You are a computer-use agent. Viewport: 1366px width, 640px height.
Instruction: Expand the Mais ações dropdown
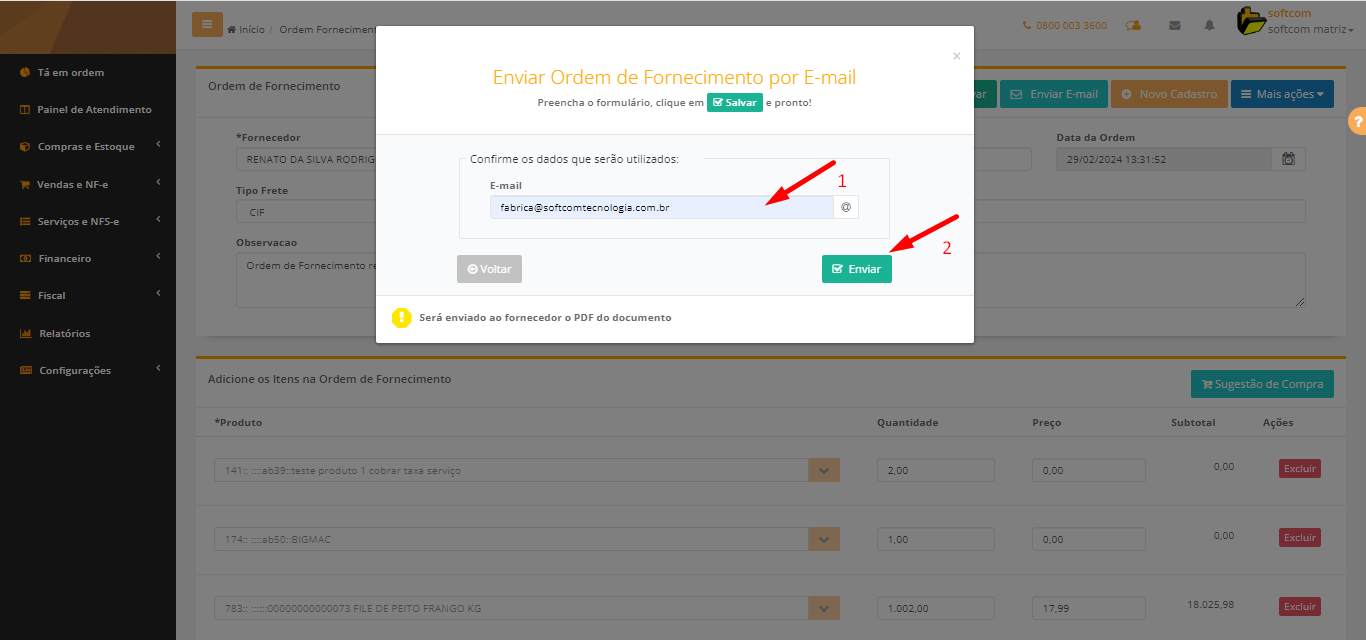pyautogui.click(x=1281, y=94)
